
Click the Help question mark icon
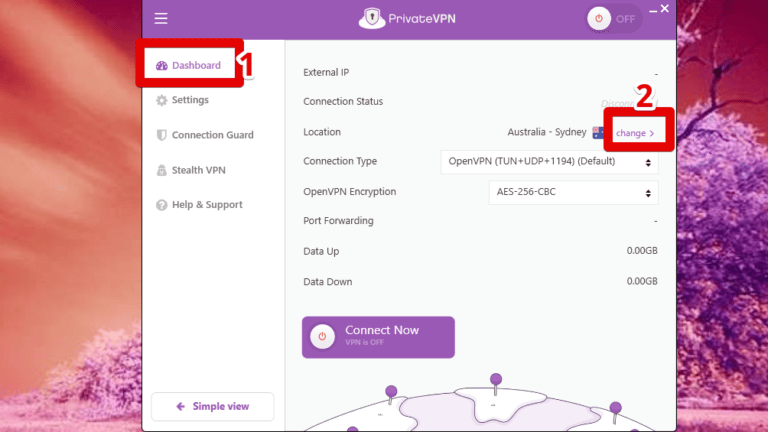point(162,205)
